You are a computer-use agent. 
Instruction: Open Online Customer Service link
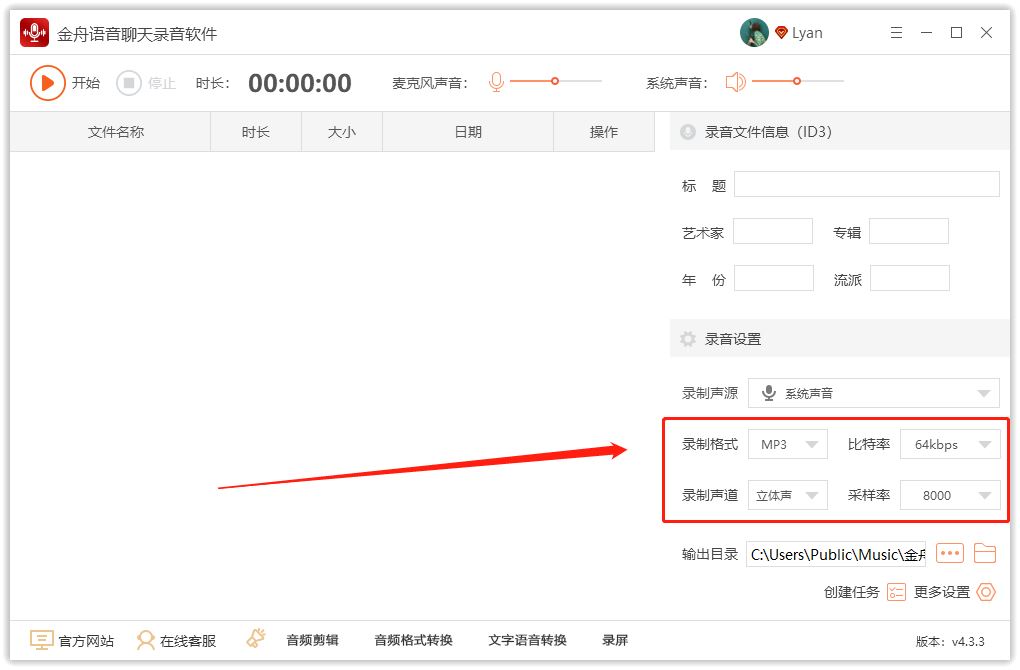tap(177, 640)
